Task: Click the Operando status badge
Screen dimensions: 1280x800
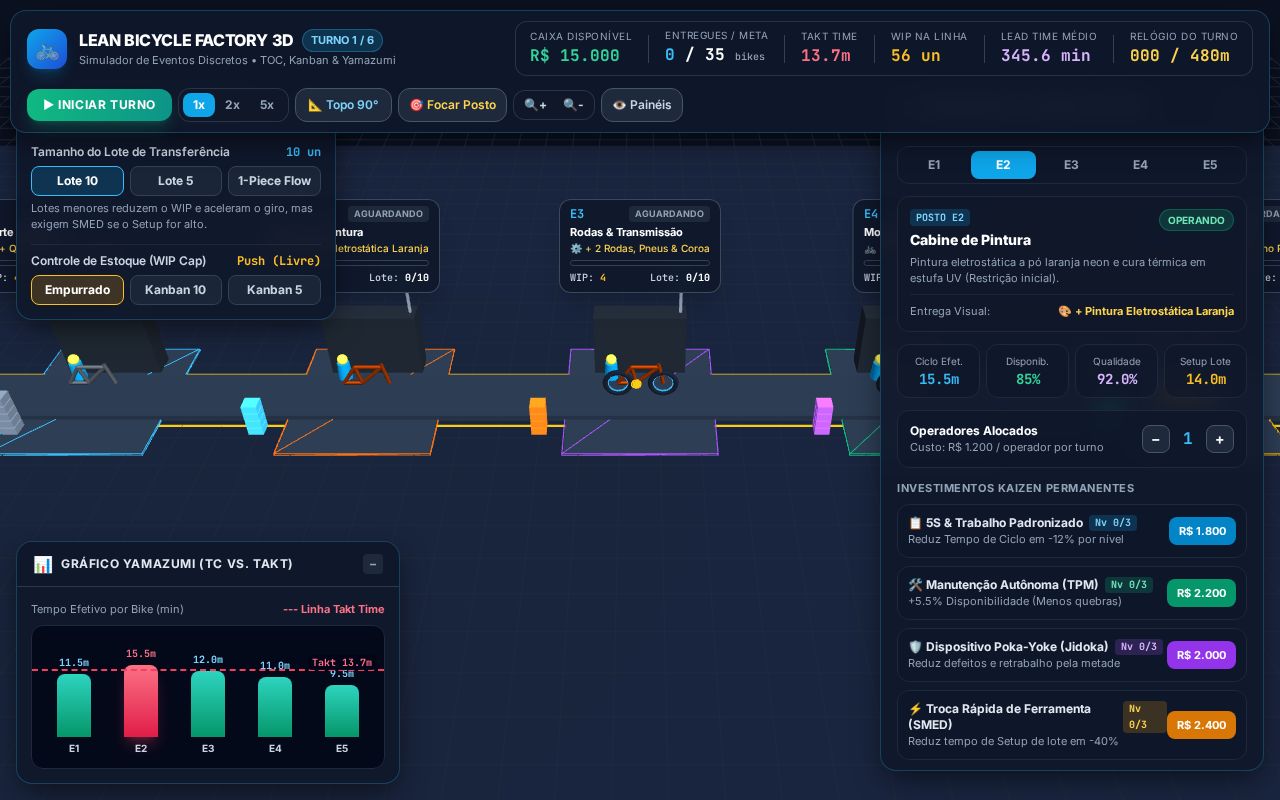Action: click(1196, 220)
